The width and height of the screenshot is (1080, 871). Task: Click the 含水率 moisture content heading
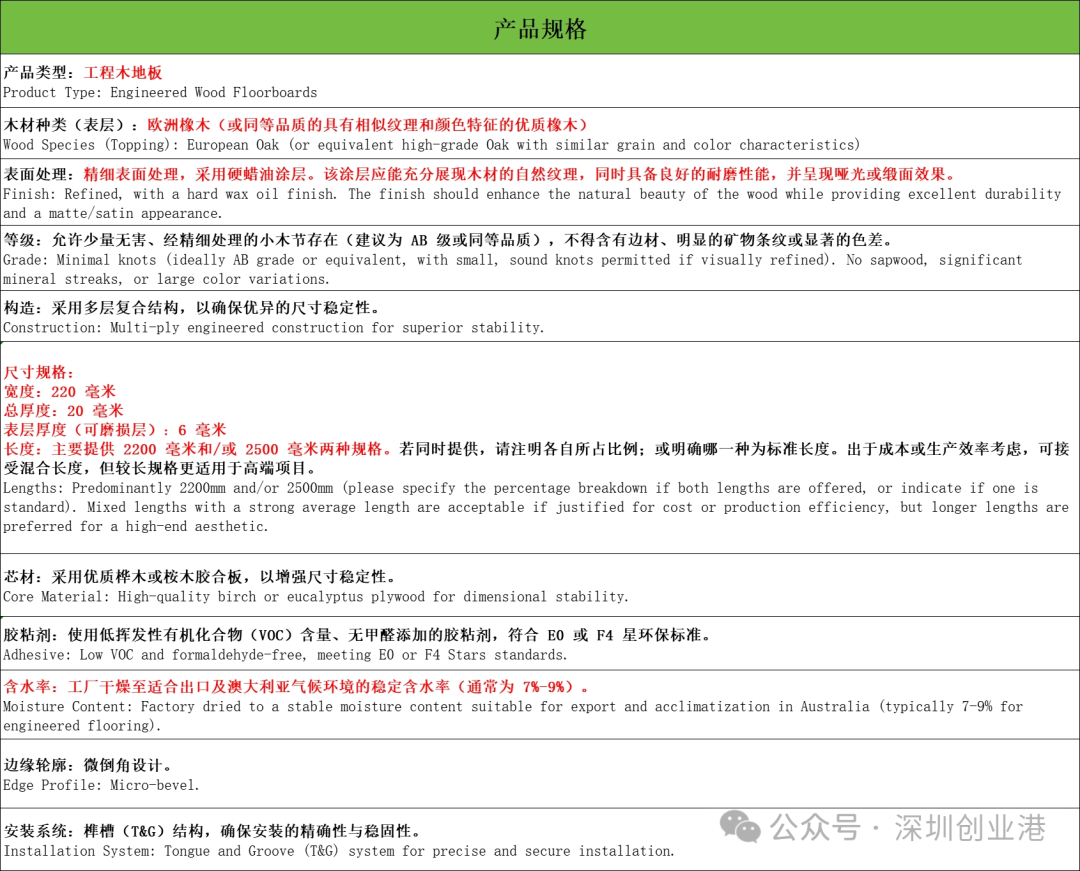pos(28,687)
